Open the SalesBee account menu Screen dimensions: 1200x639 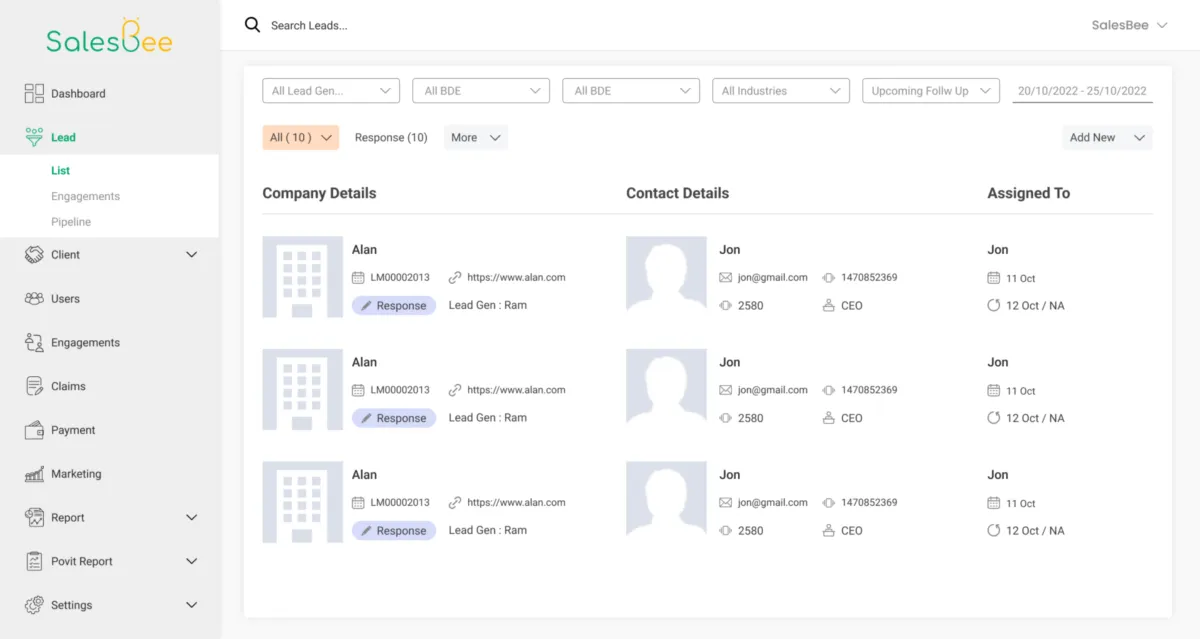[x=1129, y=25]
